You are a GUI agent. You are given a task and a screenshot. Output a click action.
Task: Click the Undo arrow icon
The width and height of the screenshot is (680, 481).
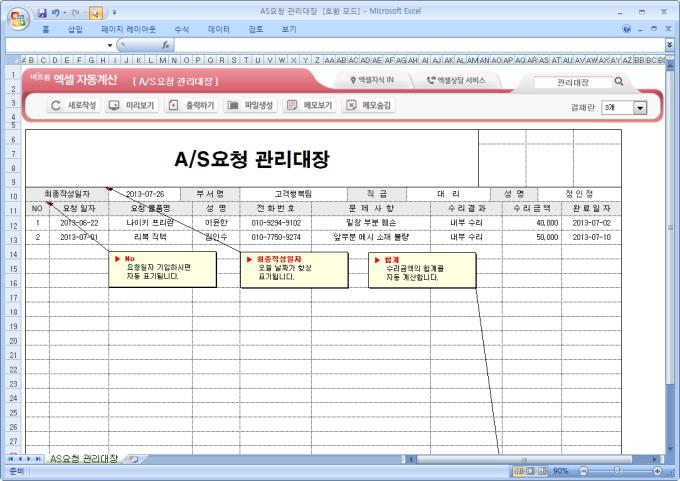(x=56, y=13)
